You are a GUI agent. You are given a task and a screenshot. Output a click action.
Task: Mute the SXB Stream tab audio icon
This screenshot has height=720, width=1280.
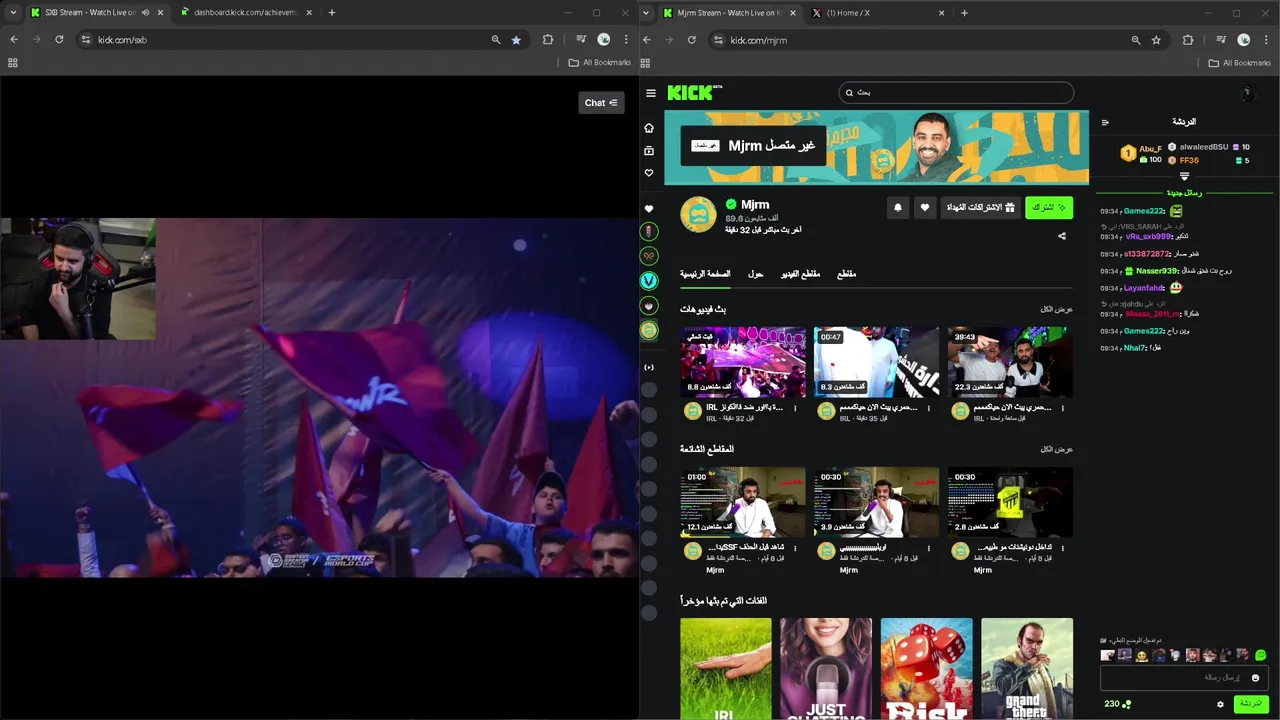pyautogui.click(x=146, y=13)
